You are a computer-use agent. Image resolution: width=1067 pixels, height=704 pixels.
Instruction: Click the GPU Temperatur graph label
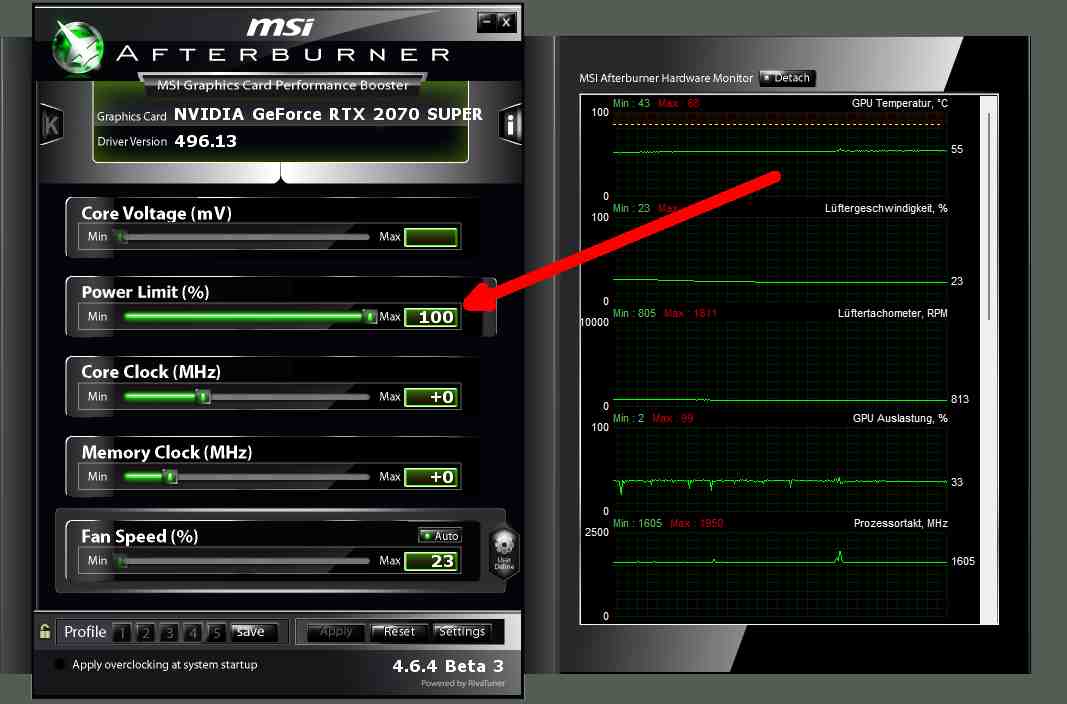tap(900, 103)
